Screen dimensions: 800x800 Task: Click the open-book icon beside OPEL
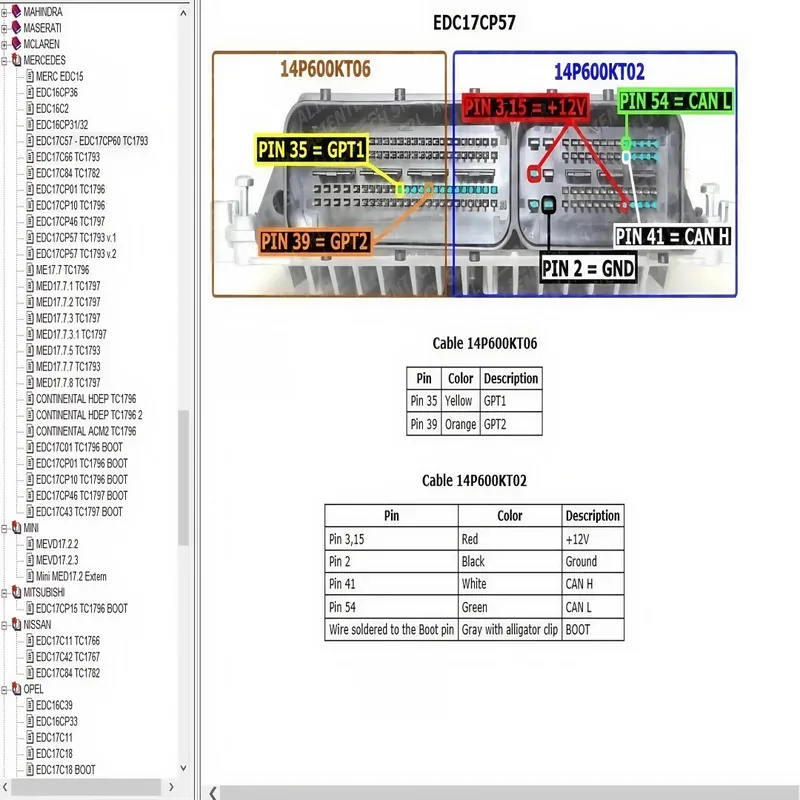(16, 689)
